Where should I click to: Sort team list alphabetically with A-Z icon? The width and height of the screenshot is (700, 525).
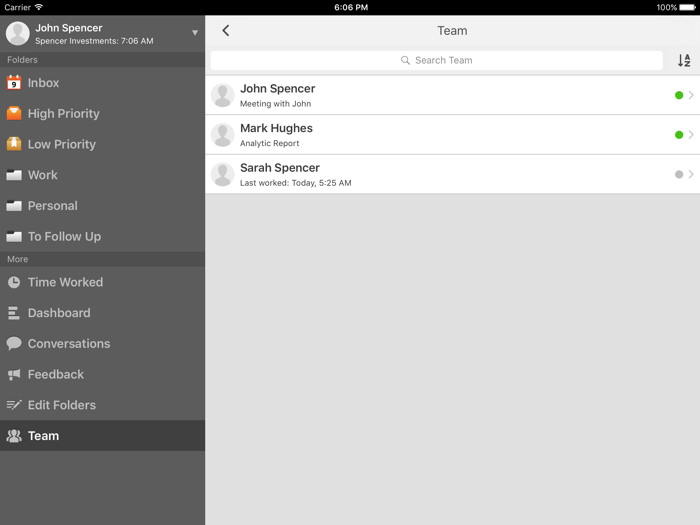point(684,60)
